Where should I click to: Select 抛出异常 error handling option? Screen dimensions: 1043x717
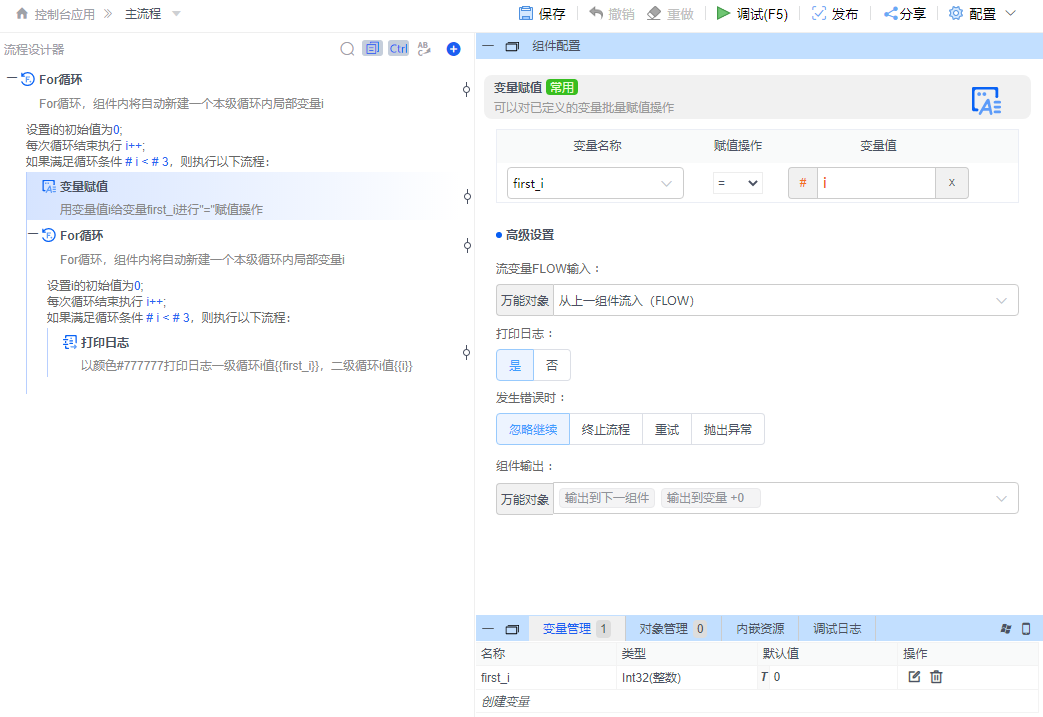[x=728, y=429]
